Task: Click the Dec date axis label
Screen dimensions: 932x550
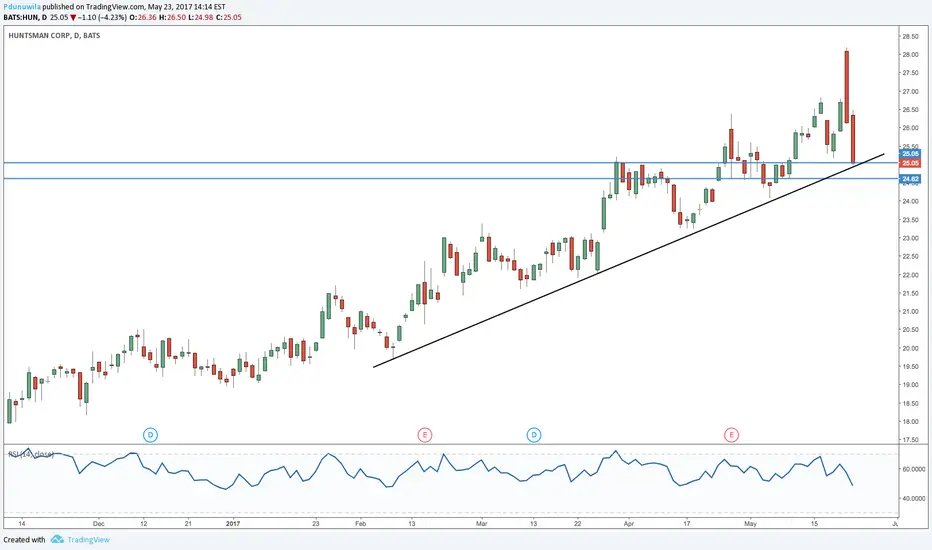Action: (x=99, y=524)
